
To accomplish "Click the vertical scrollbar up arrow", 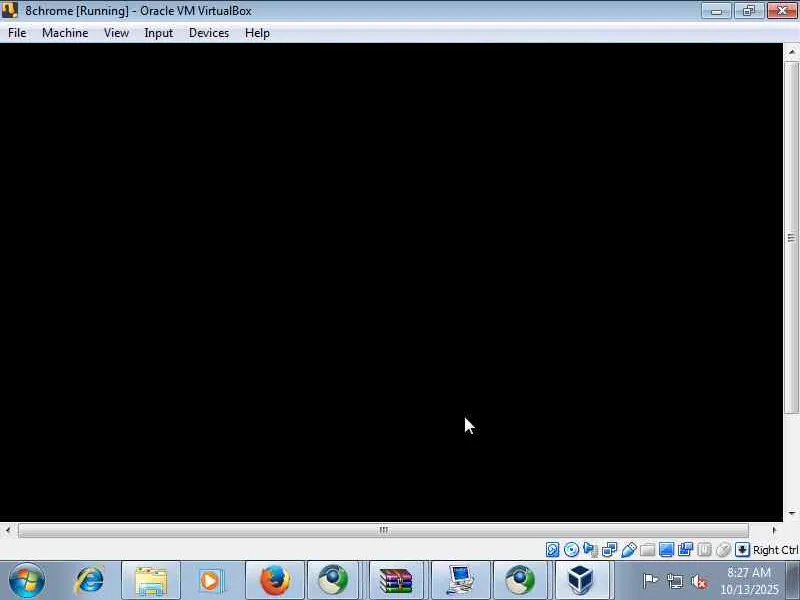I will coord(791,52).
